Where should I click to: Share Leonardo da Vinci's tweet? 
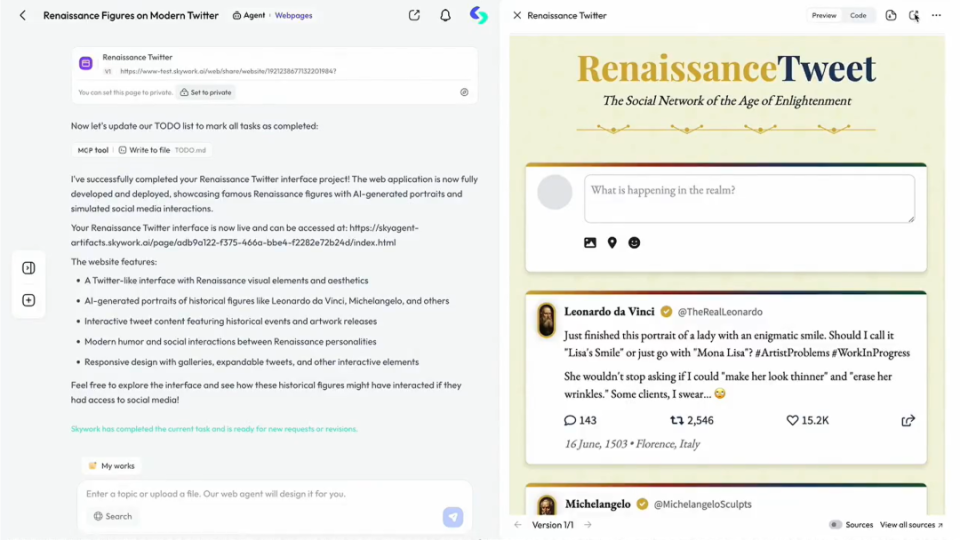908,420
